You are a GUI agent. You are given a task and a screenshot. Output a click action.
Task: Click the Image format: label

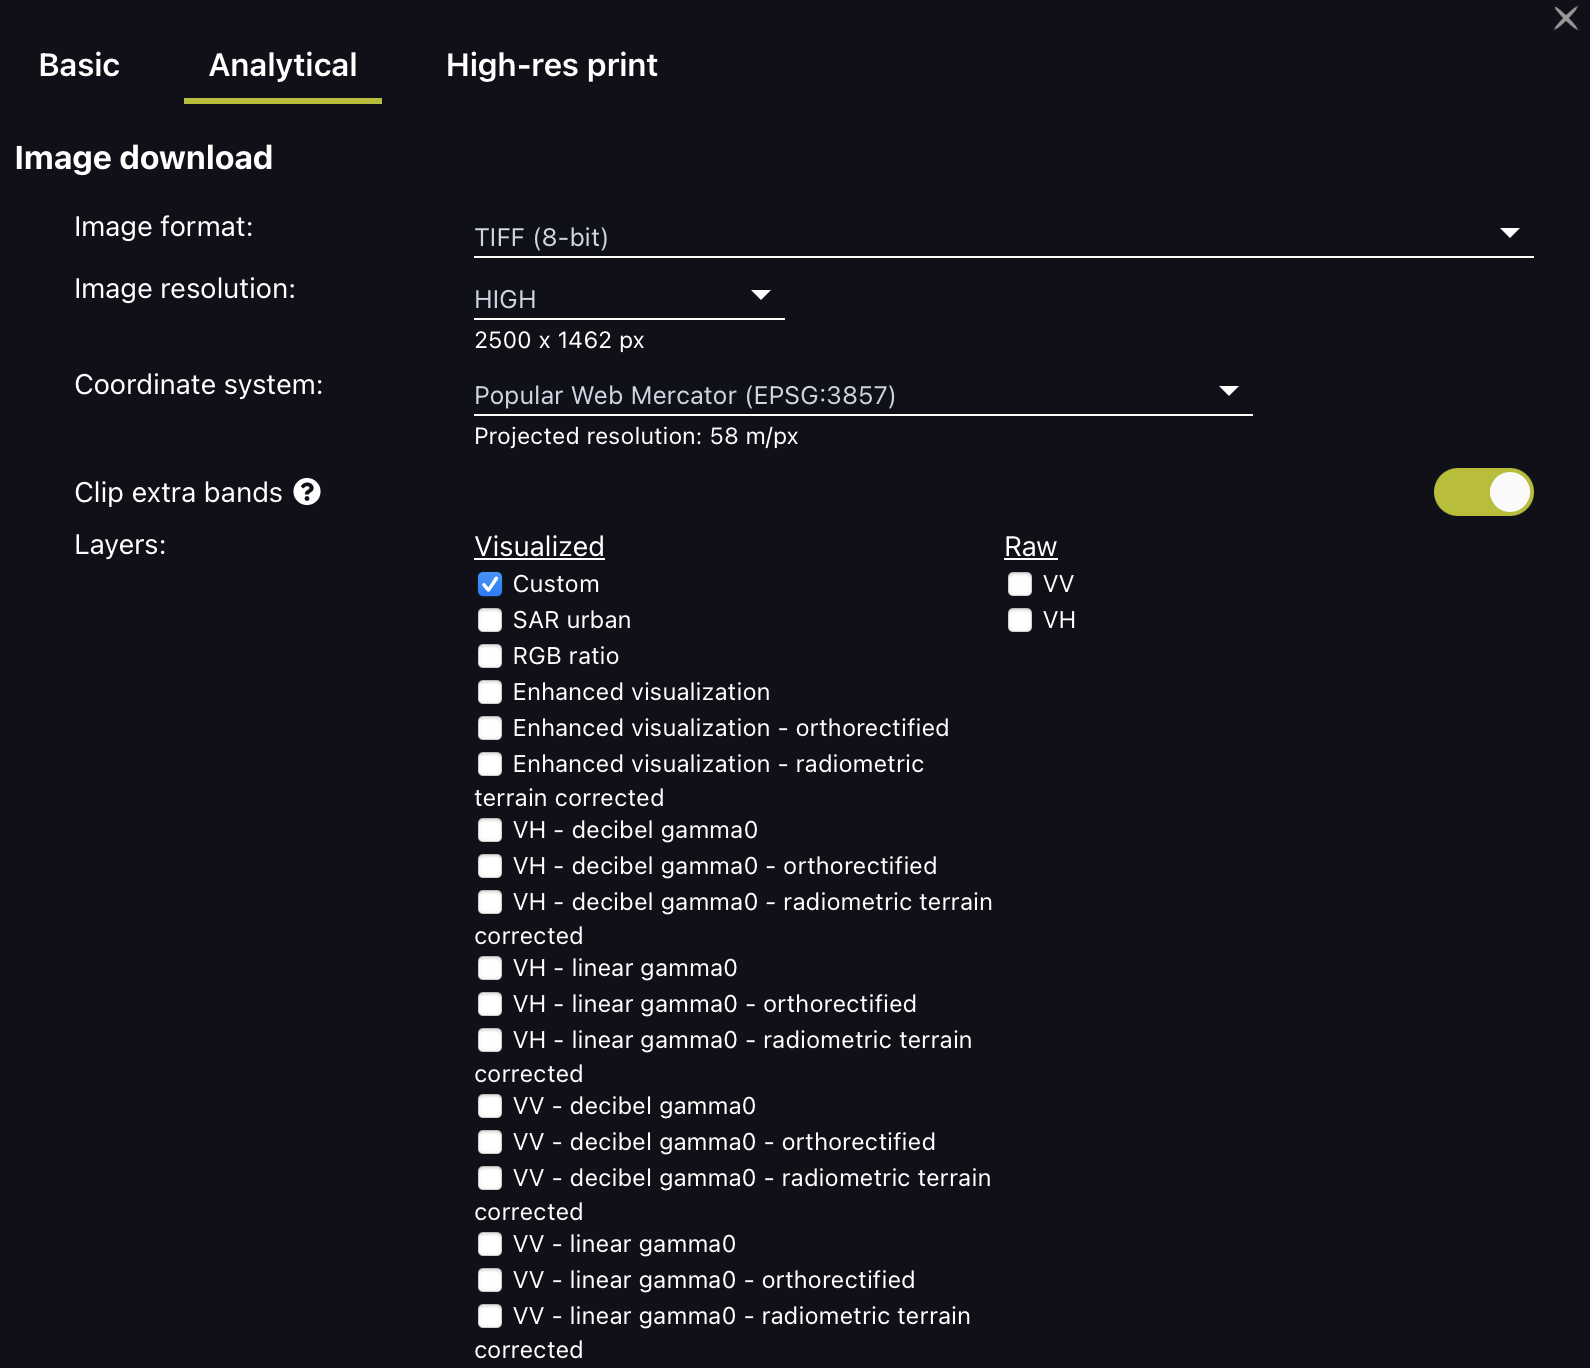click(164, 227)
